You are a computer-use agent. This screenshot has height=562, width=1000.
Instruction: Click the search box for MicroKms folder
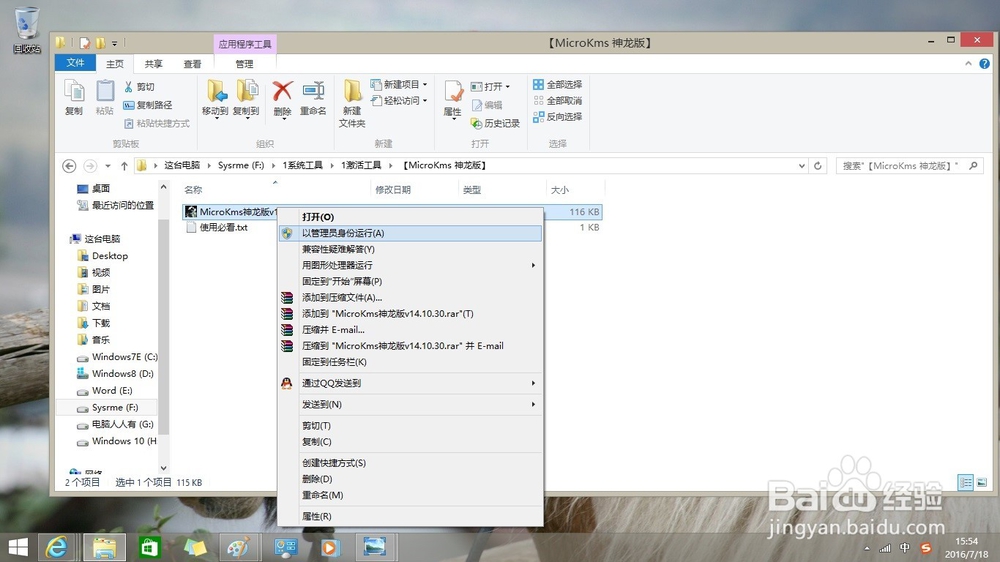[x=909, y=166]
